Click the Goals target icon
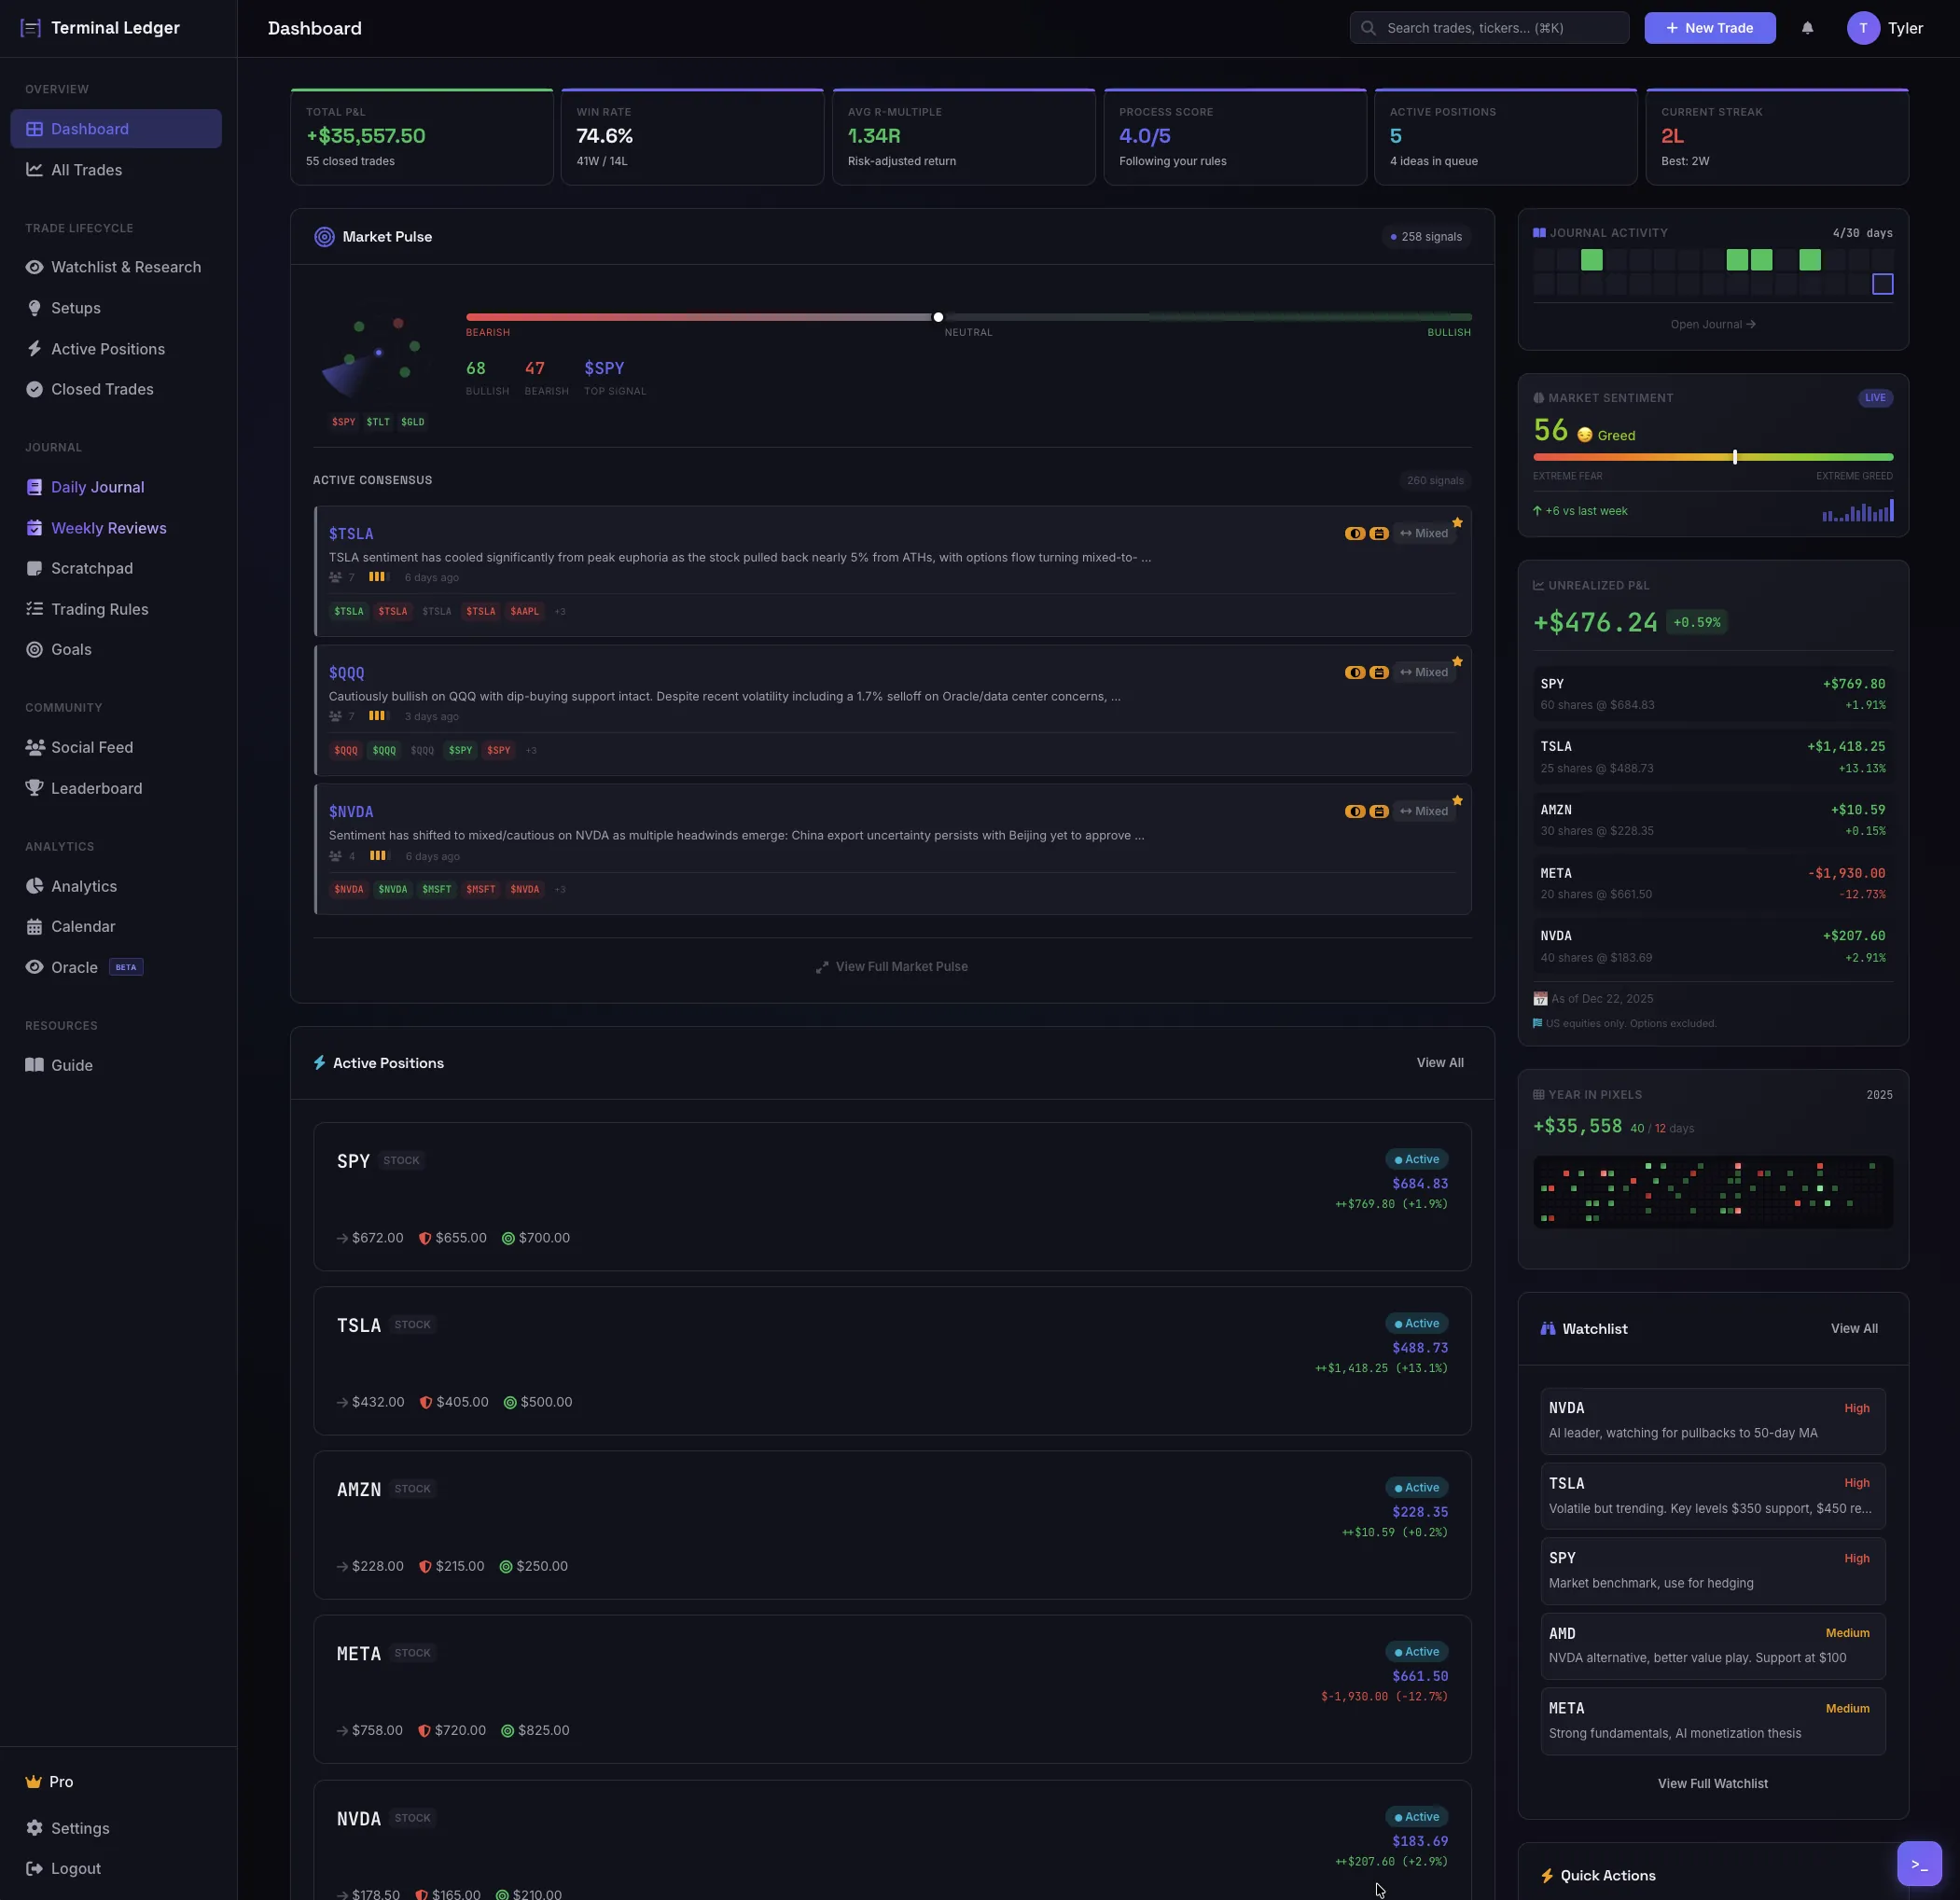The width and height of the screenshot is (1960, 1900). (34, 649)
